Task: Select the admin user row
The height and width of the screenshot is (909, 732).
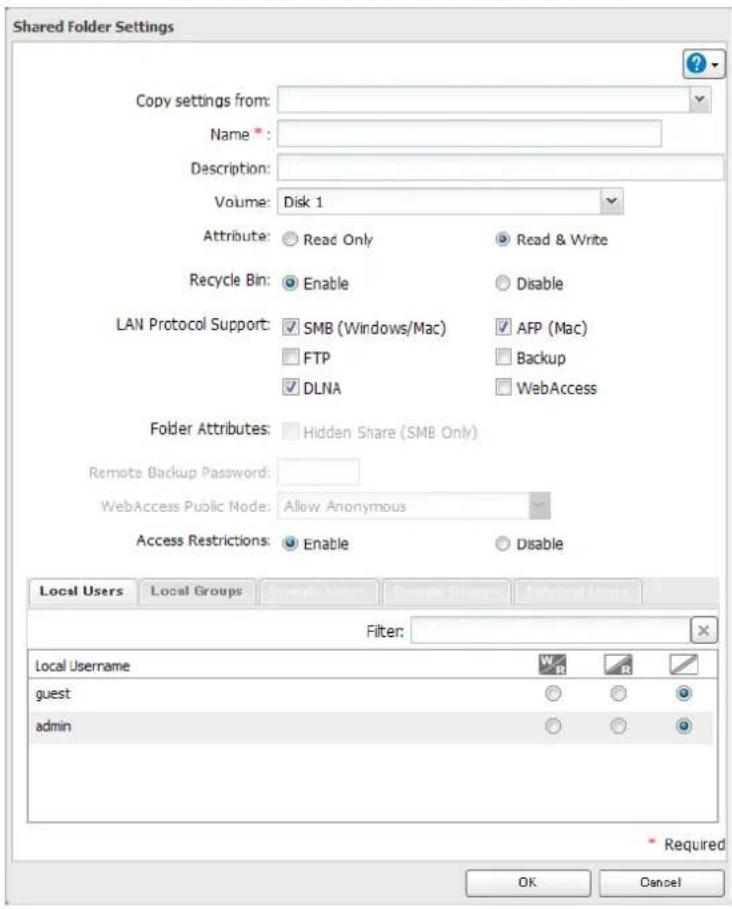Action: click(371, 726)
